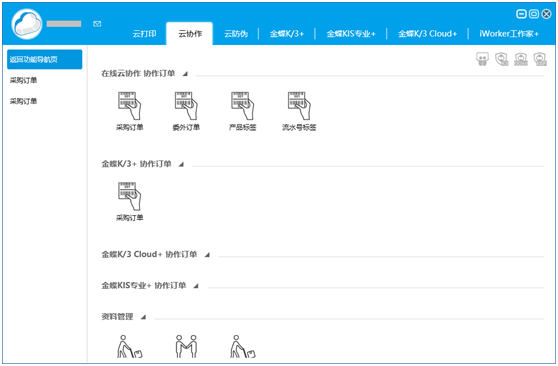Collapse the 金蝶K/3+ 协作订单 section
This screenshot has width=558, height=366.
[x=181, y=164]
